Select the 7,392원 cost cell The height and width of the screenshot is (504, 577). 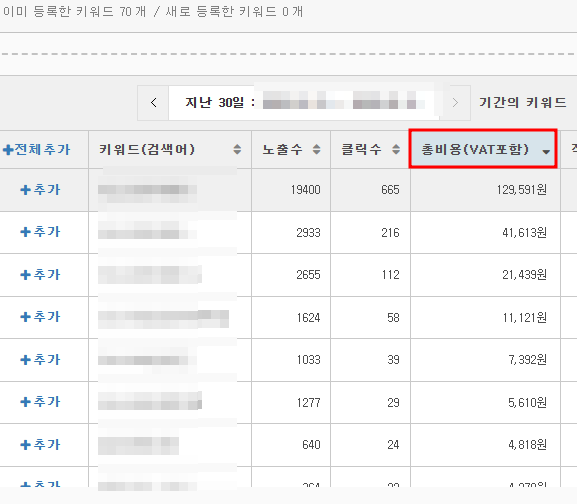click(485, 360)
